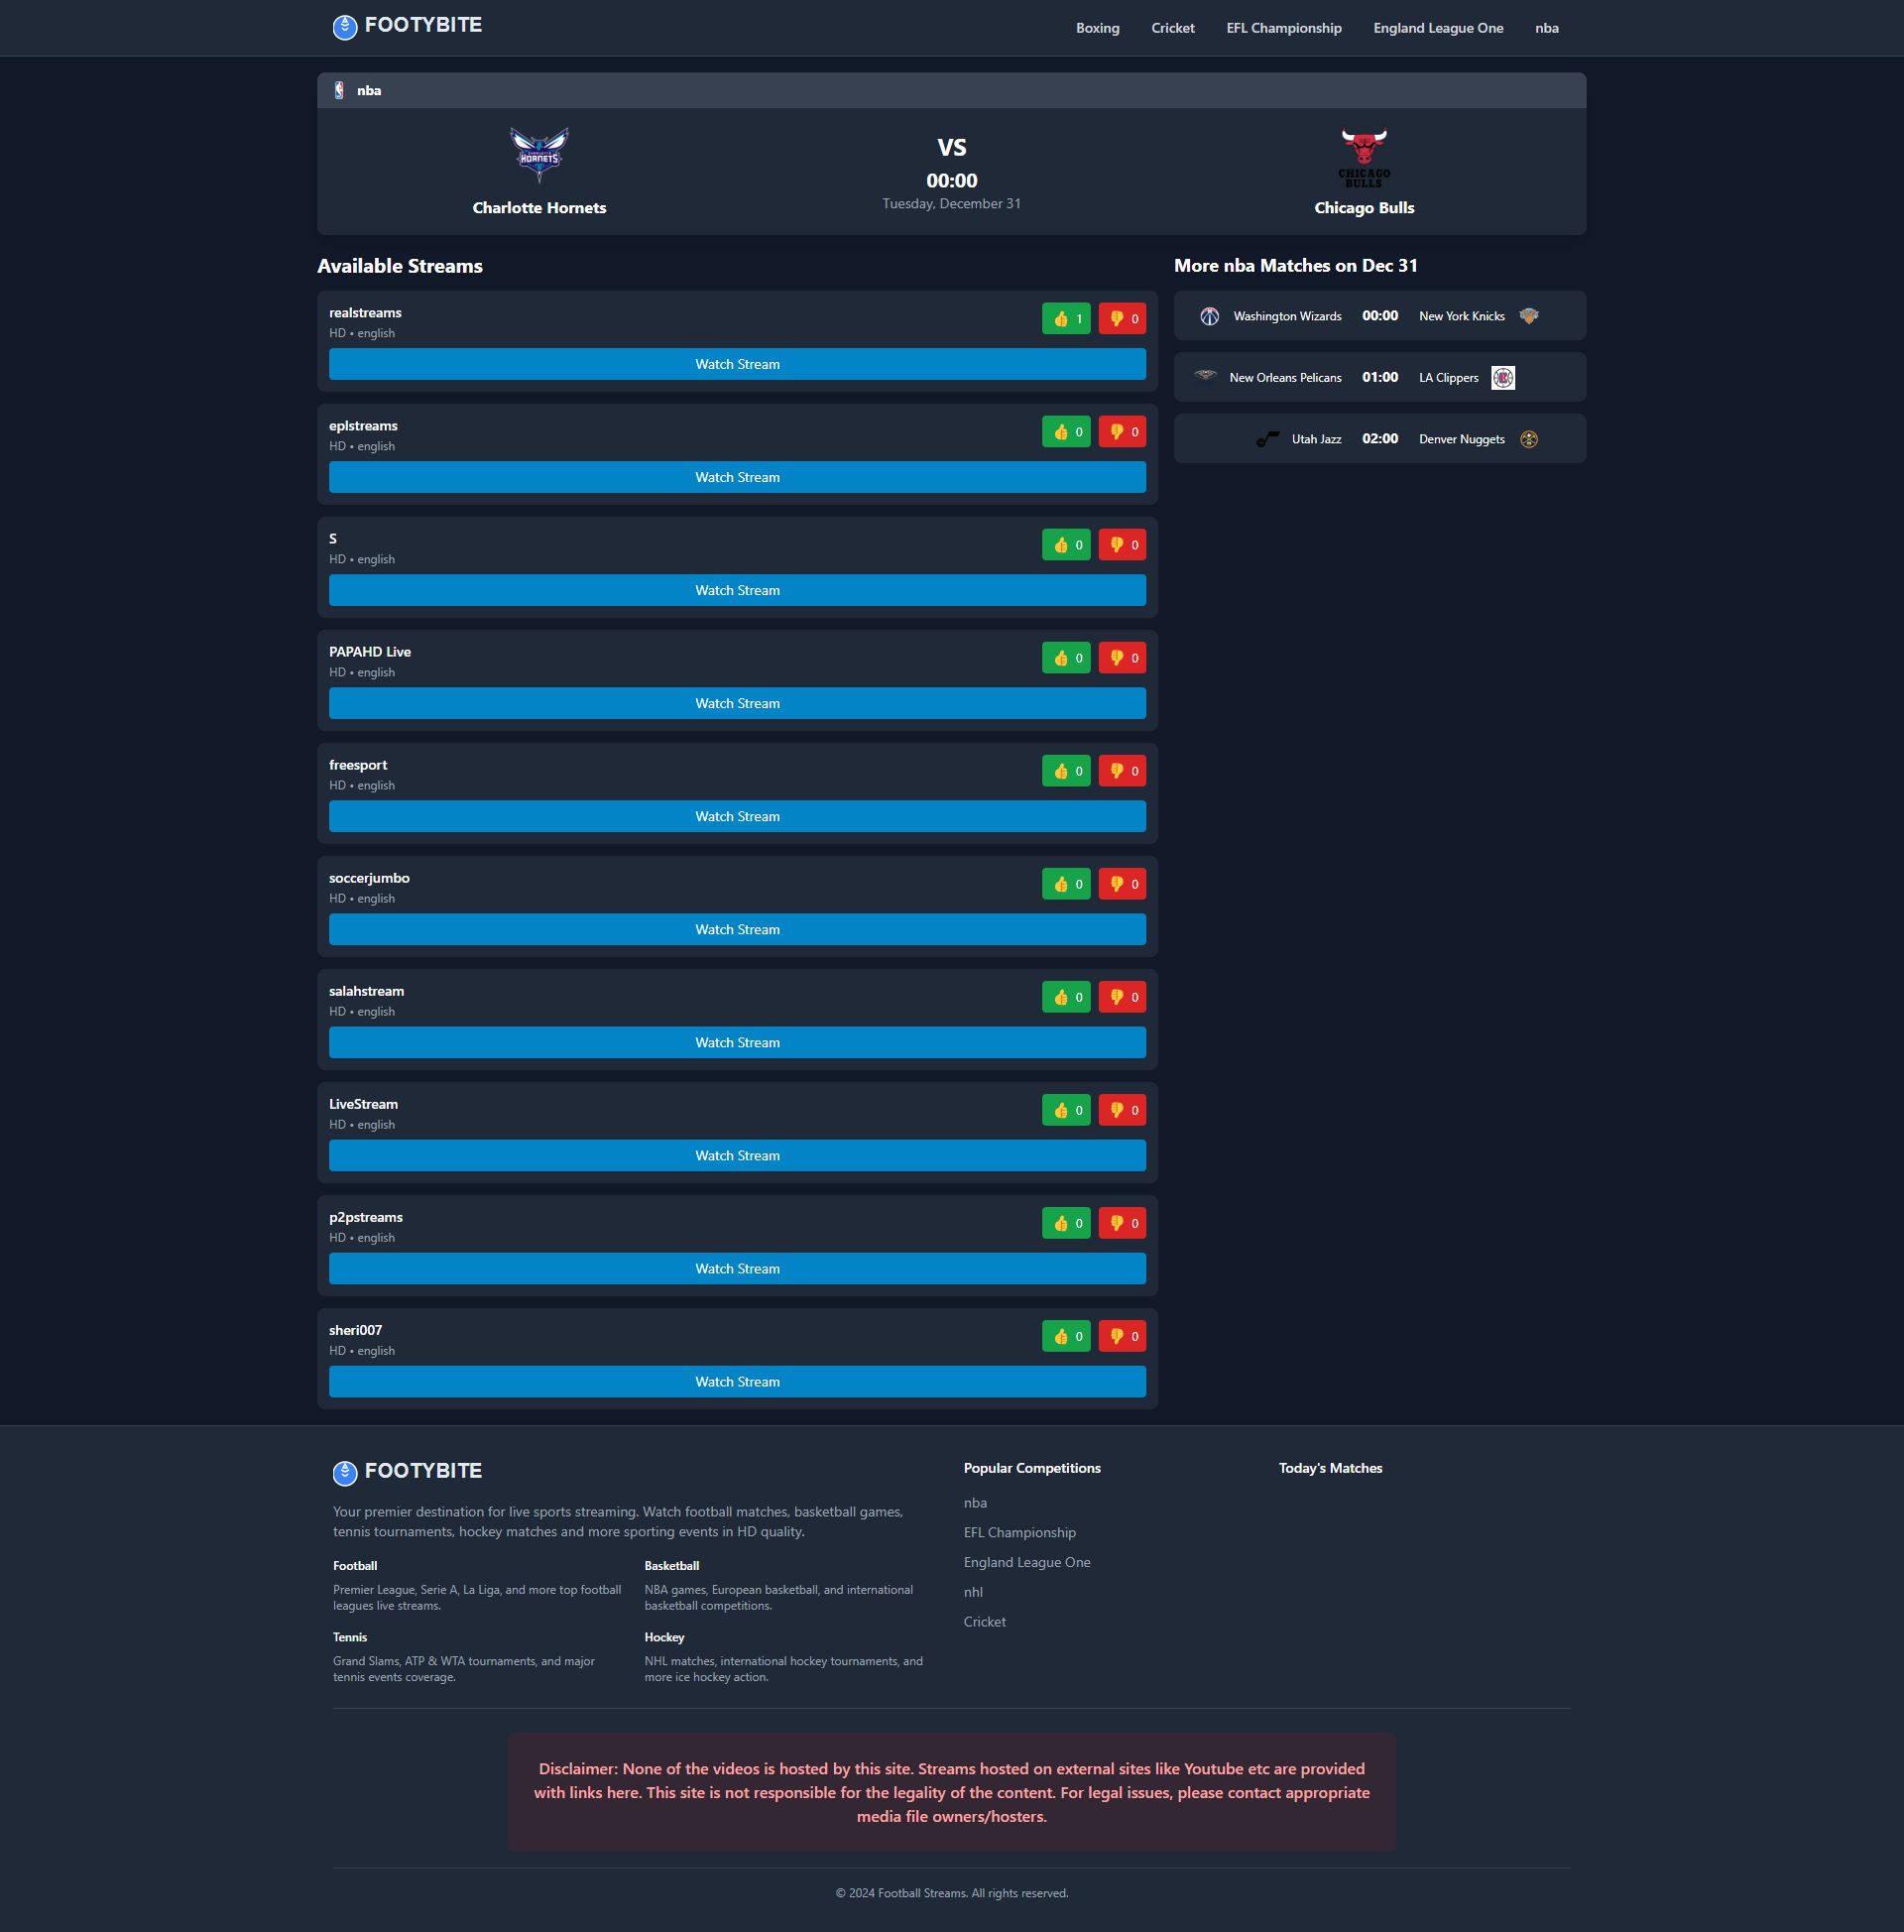Open New Orleans Pelicans vs LA Clippers match
Screen dimensions: 1904x1932
[1379, 377]
